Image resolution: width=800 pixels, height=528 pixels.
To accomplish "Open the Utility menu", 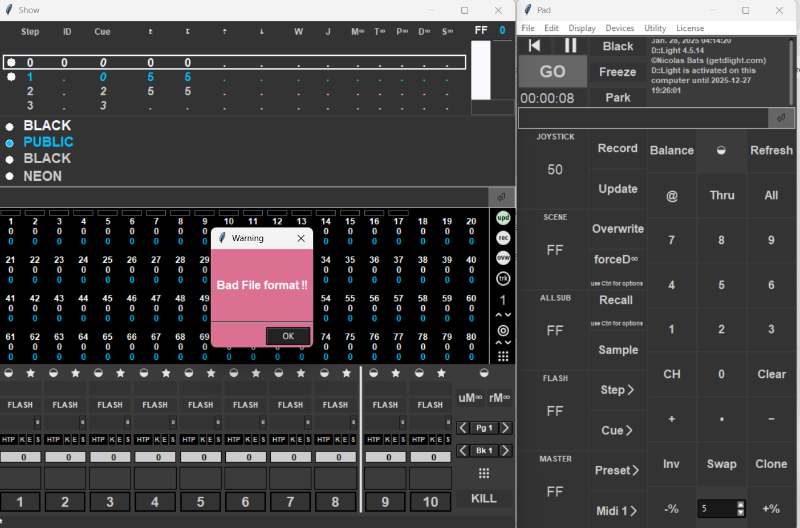I will click(x=655, y=28).
